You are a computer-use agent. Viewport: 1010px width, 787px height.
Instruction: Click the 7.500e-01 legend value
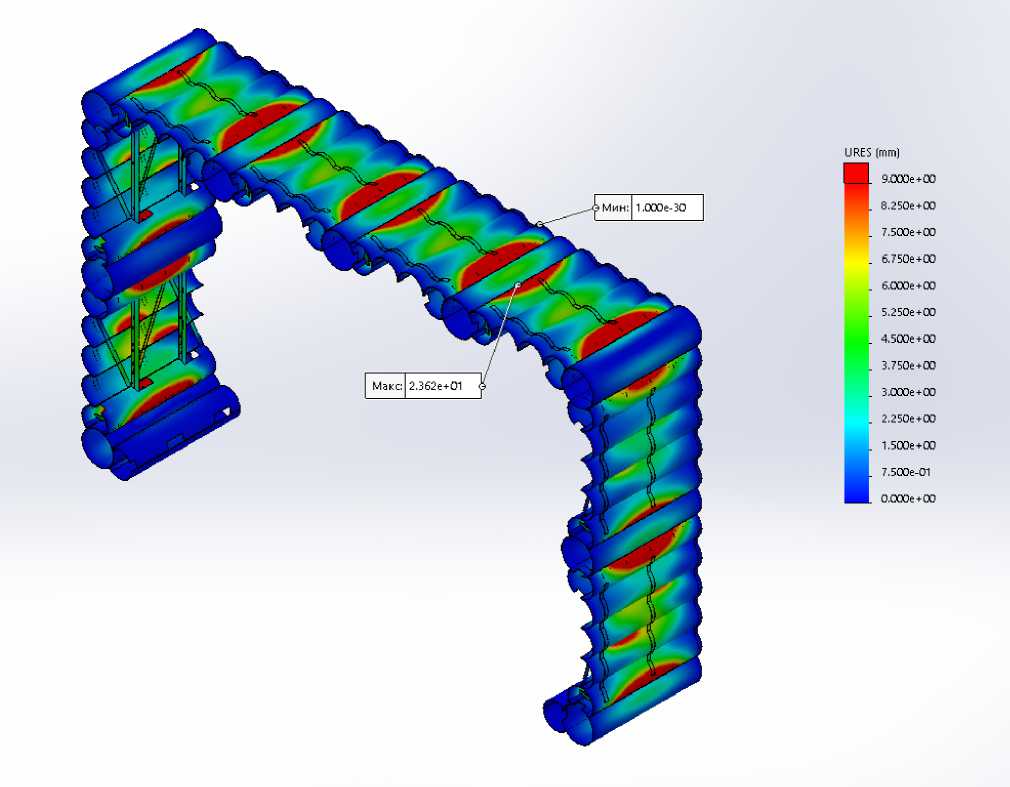tap(906, 472)
